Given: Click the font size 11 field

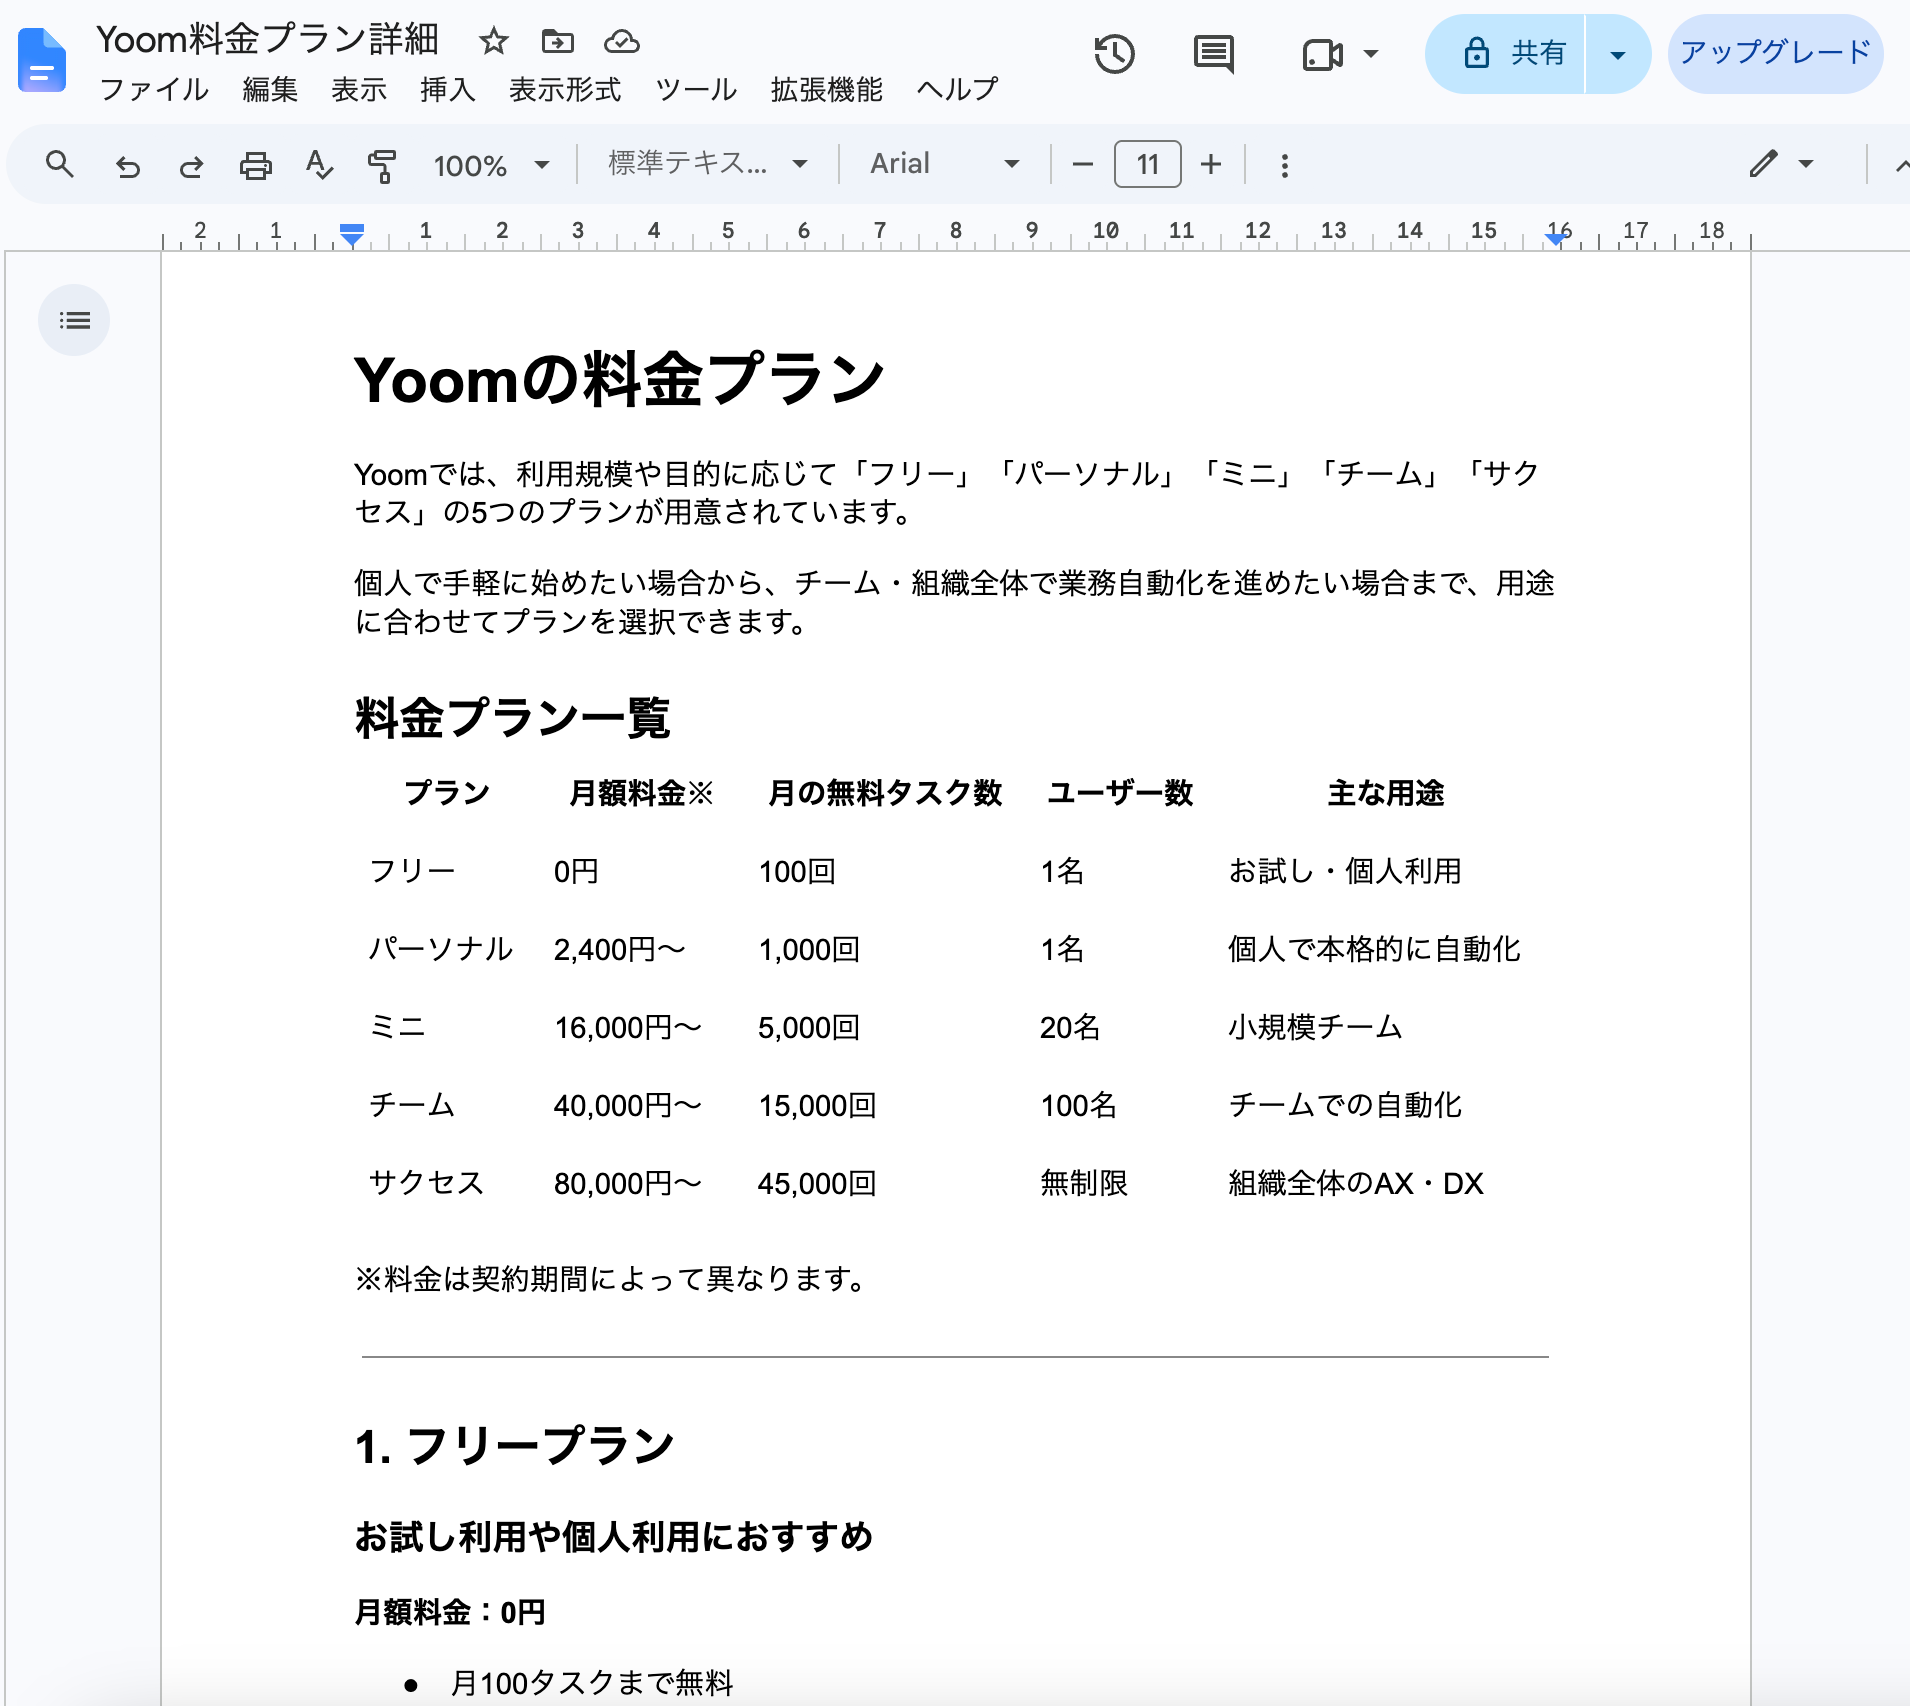Looking at the screenshot, I should click(1148, 164).
